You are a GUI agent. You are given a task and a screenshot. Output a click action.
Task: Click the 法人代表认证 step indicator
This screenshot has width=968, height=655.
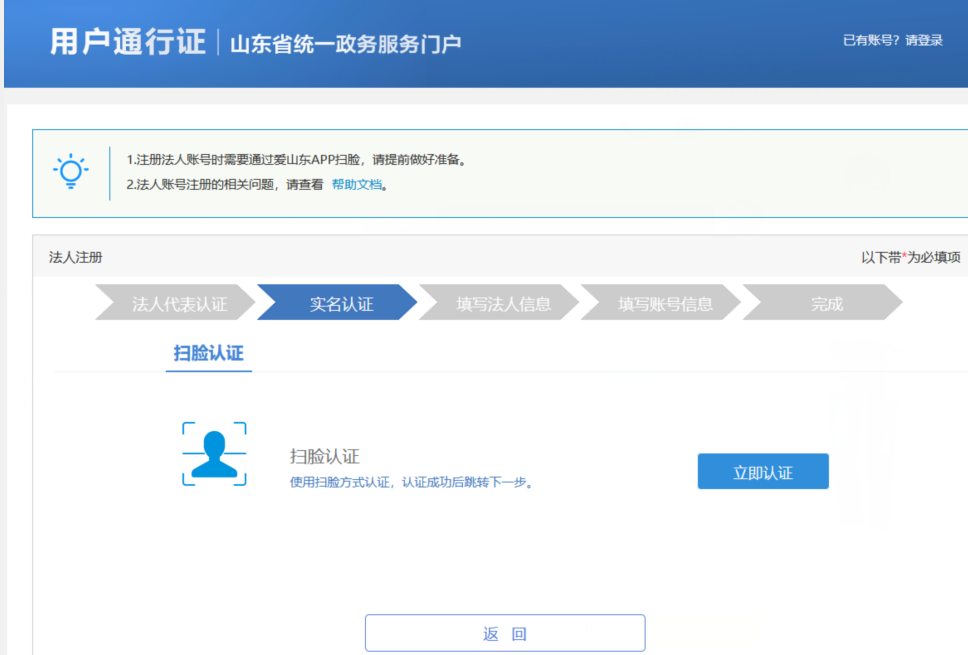(x=181, y=303)
